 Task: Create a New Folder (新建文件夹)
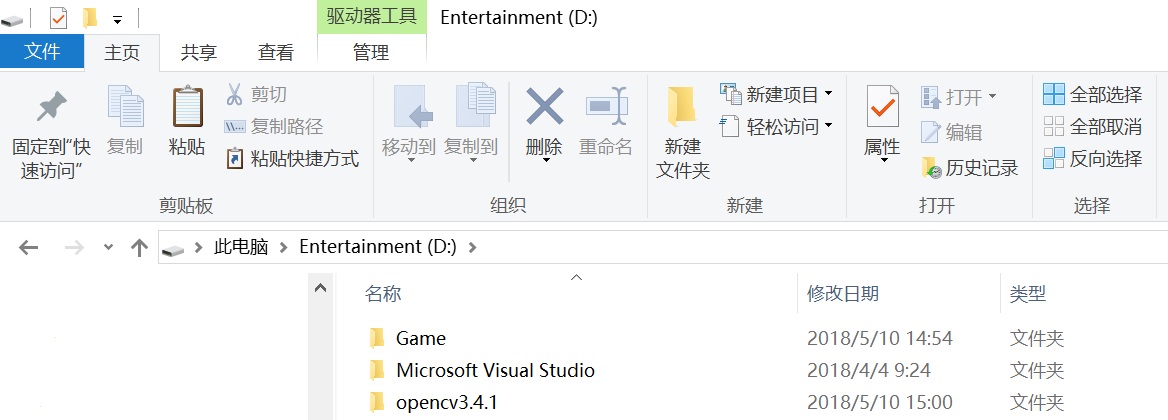682,133
